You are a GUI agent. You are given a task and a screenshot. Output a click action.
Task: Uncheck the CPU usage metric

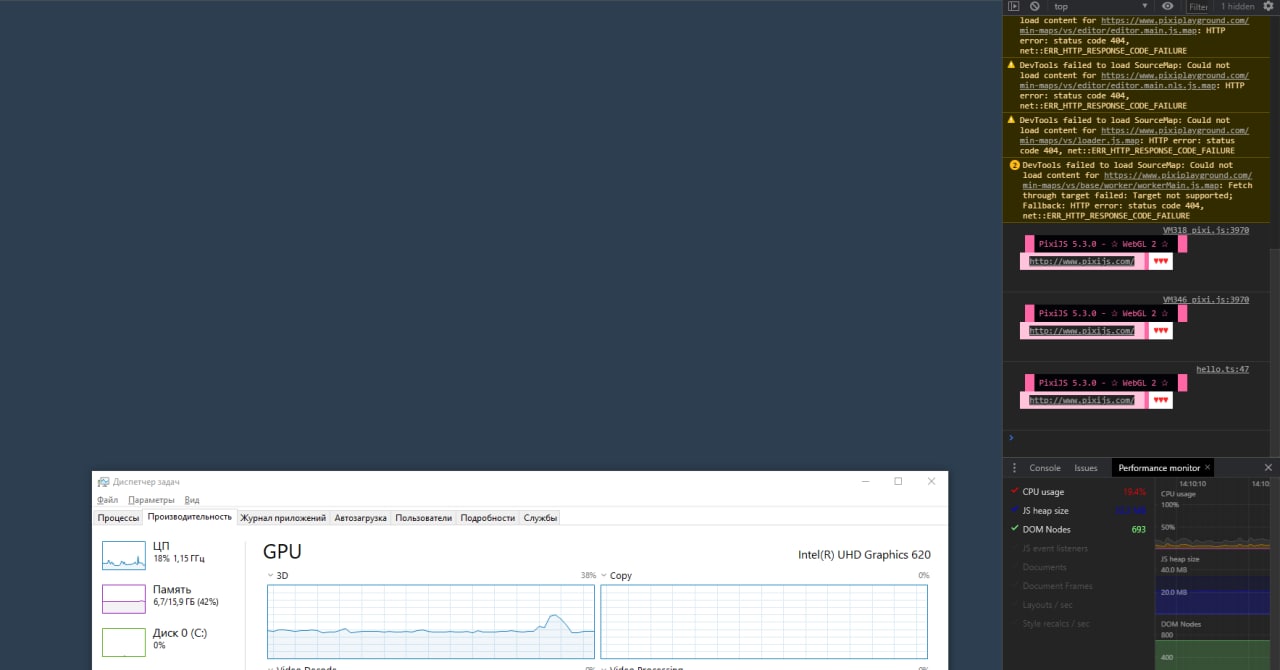tap(1014, 491)
